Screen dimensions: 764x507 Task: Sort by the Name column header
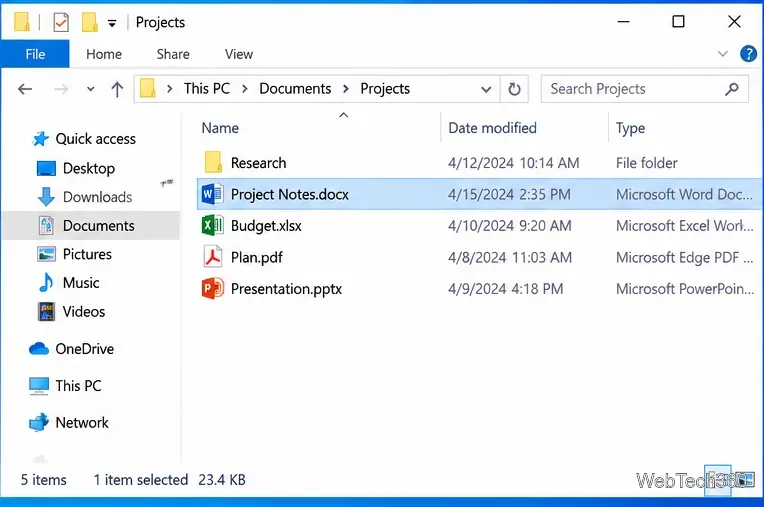pos(220,128)
